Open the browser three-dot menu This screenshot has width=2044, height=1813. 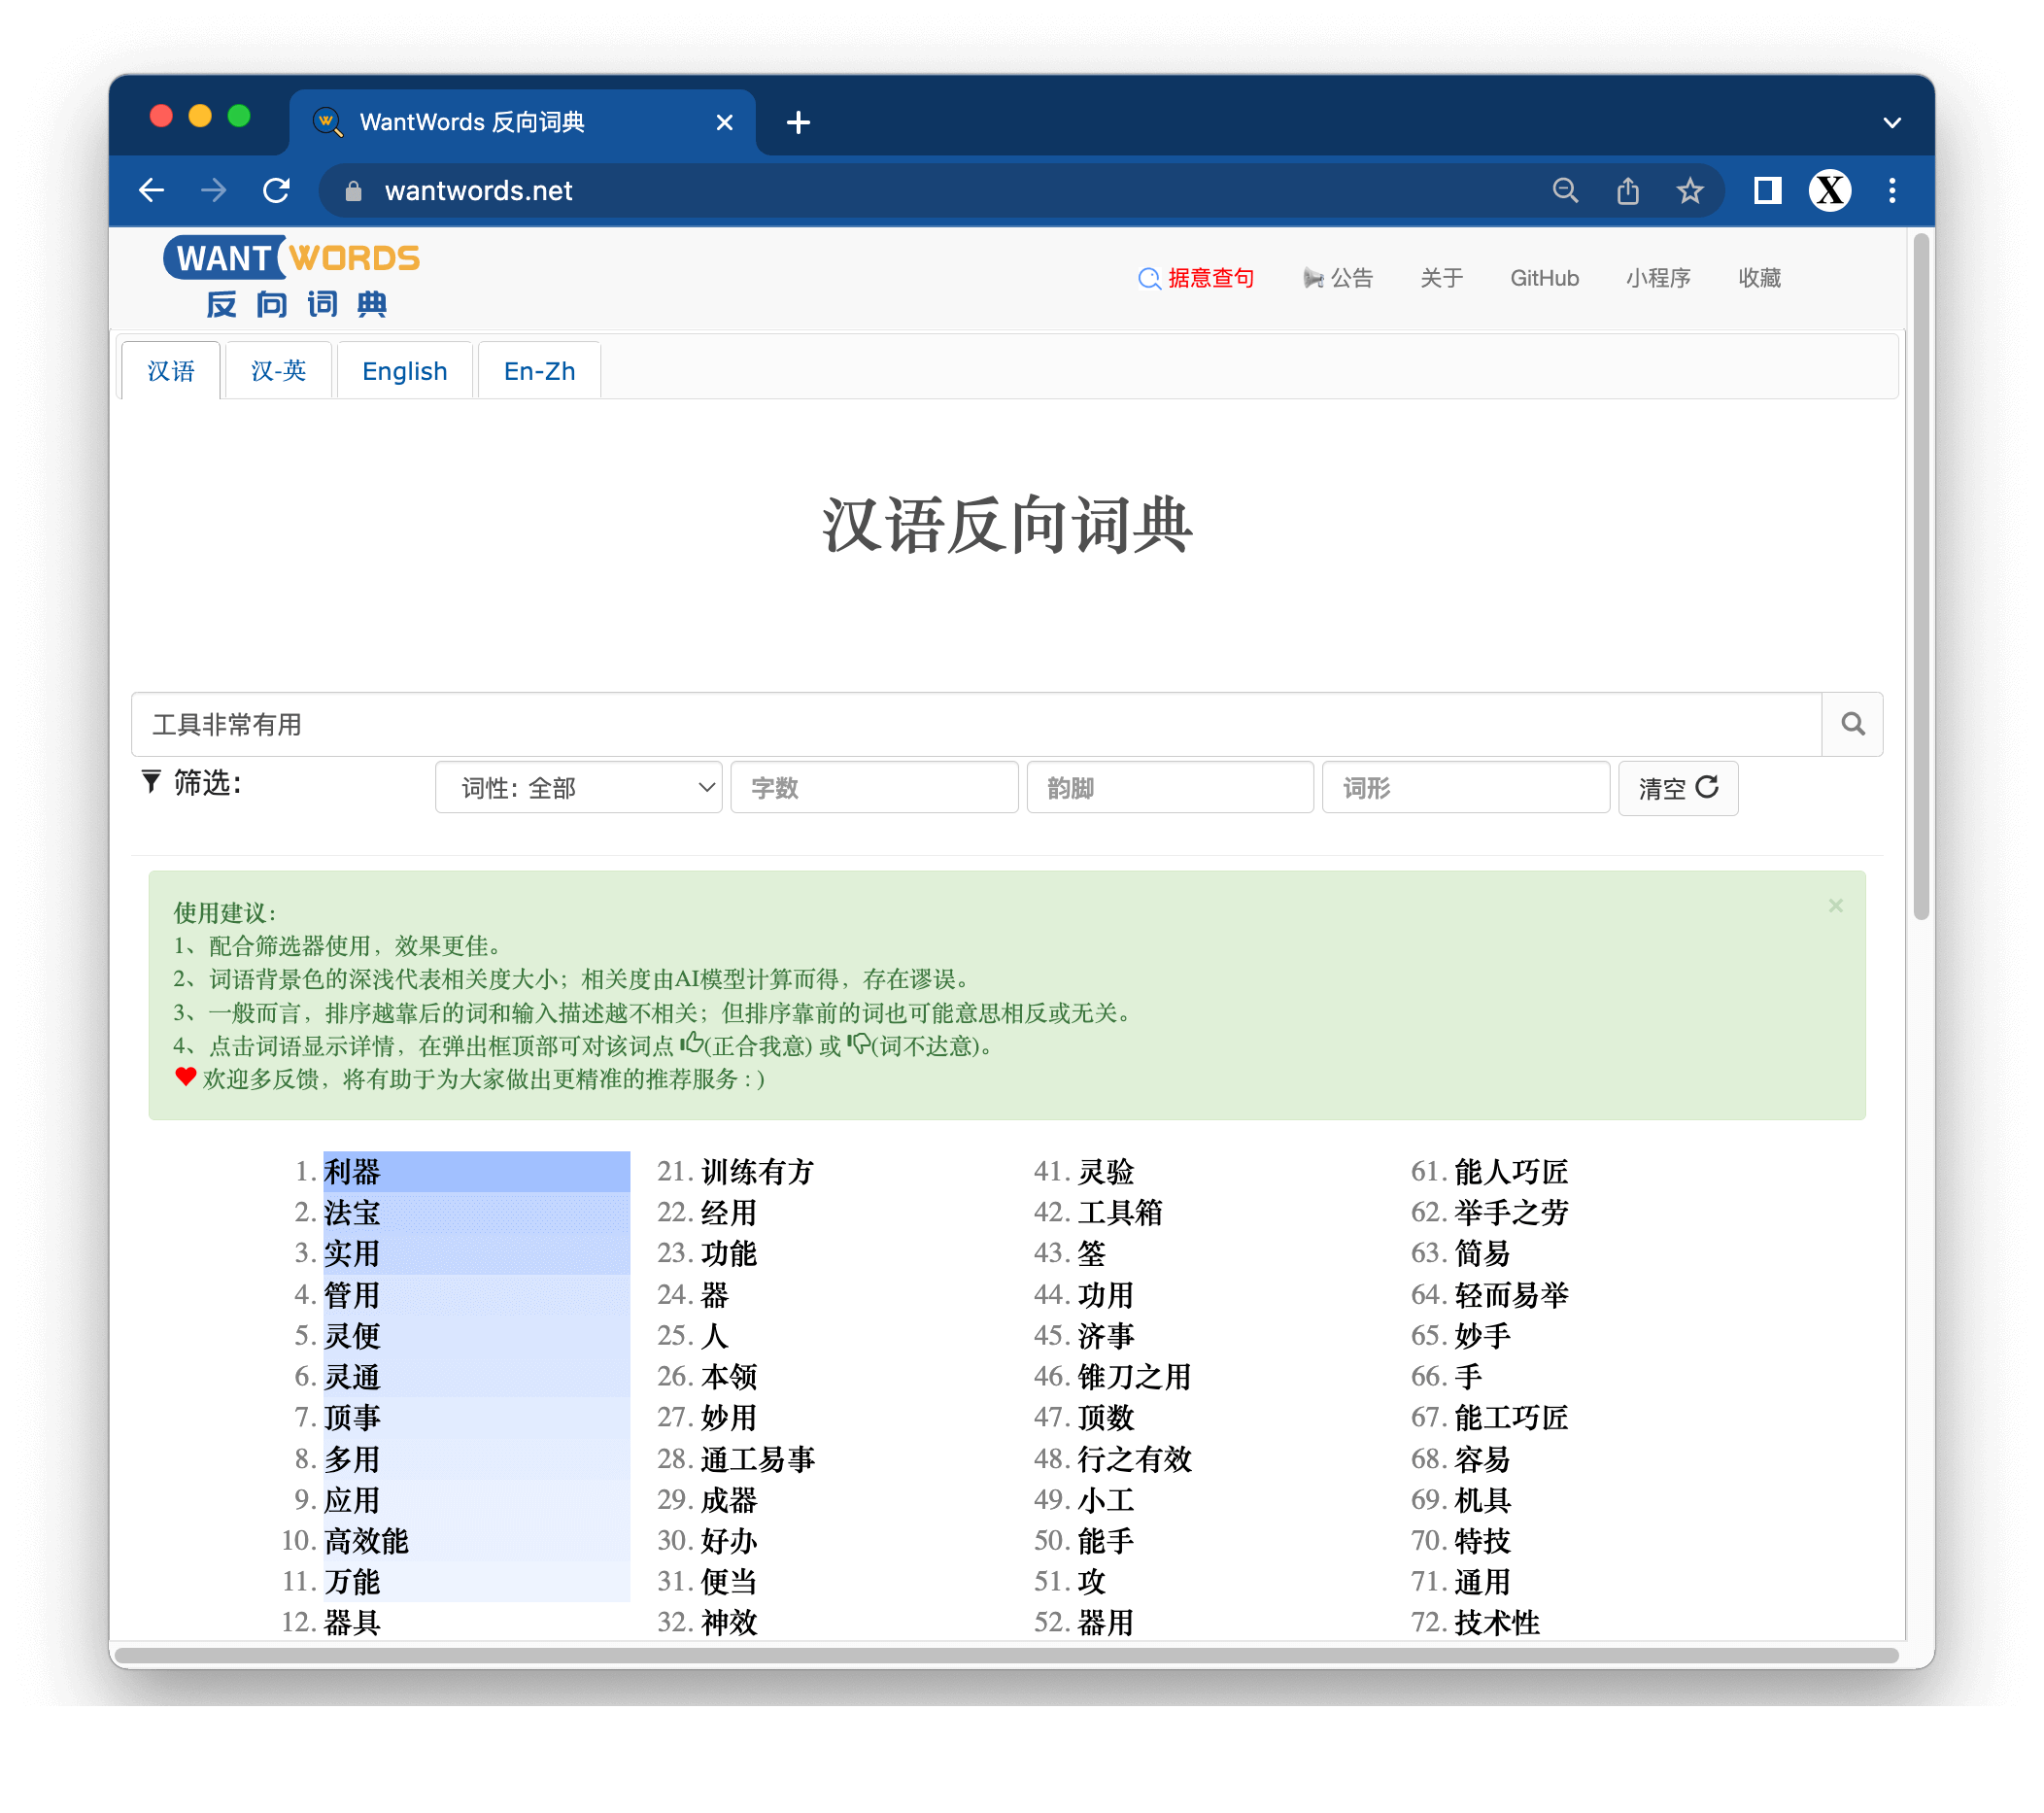tap(1892, 191)
